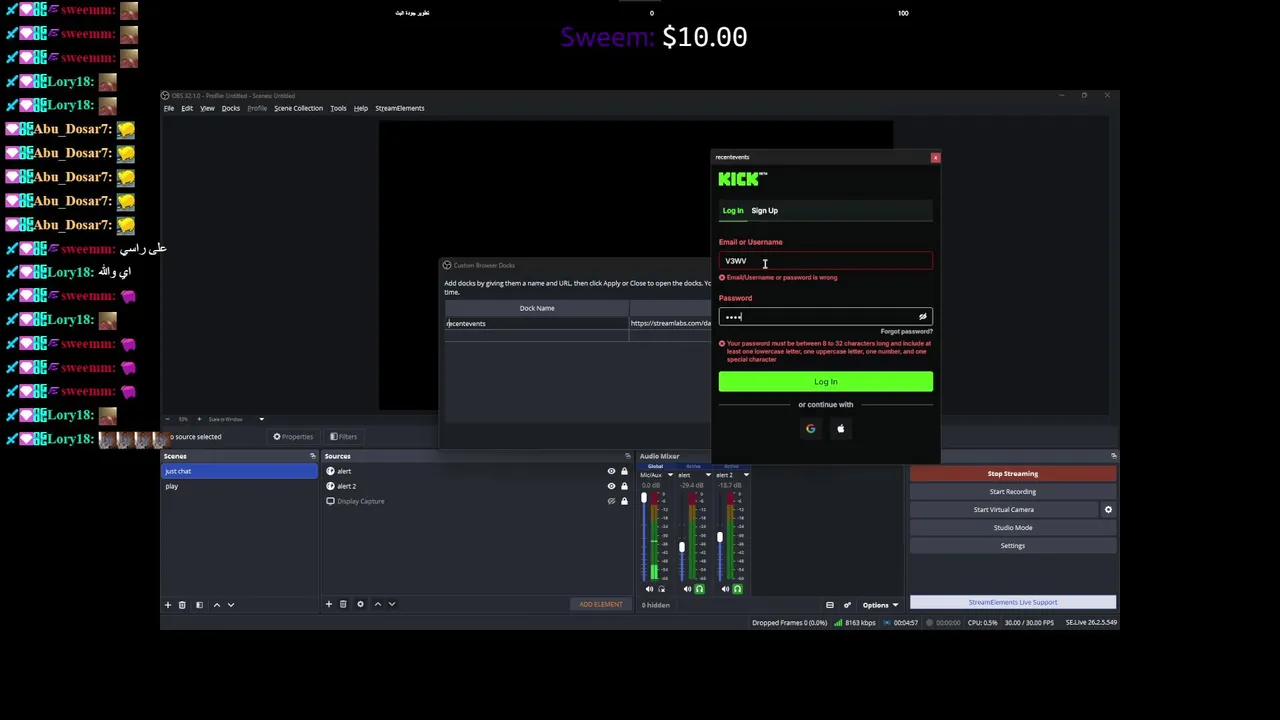Viewport: 1280px width, 720px height.
Task: Click StreamElements Live Support button
Action: (1013, 602)
